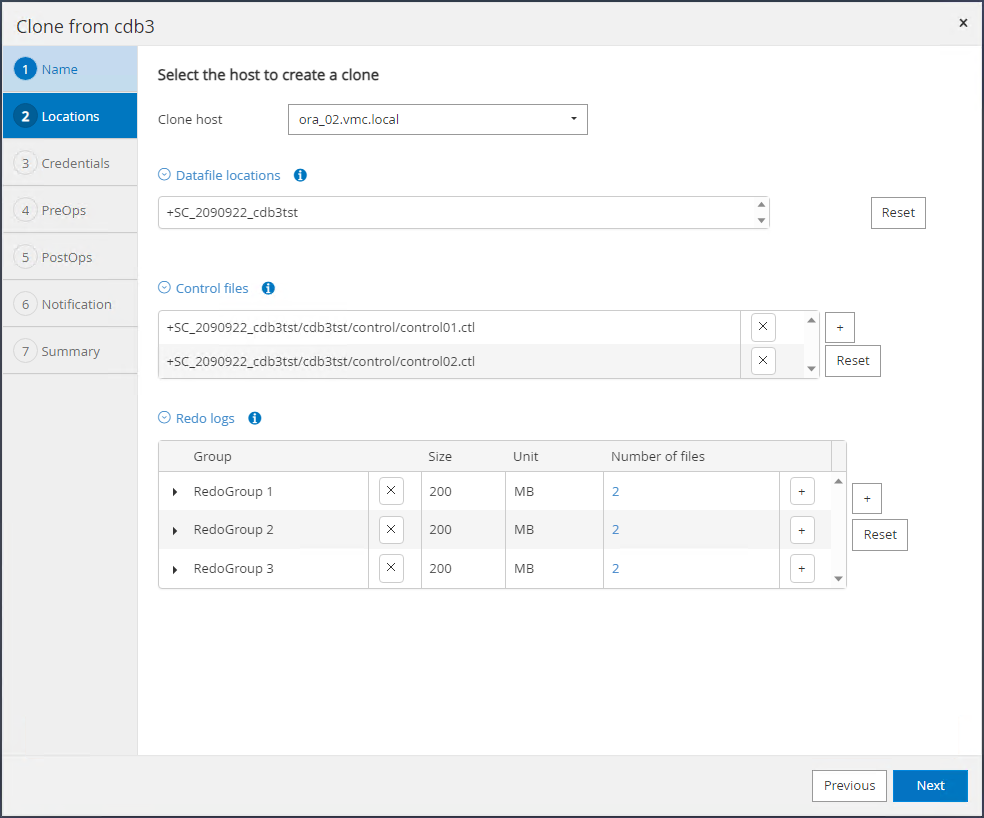Screen dimensions: 984x818
Task: Remove control01.ctl using its X icon
Action: point(763,327)
